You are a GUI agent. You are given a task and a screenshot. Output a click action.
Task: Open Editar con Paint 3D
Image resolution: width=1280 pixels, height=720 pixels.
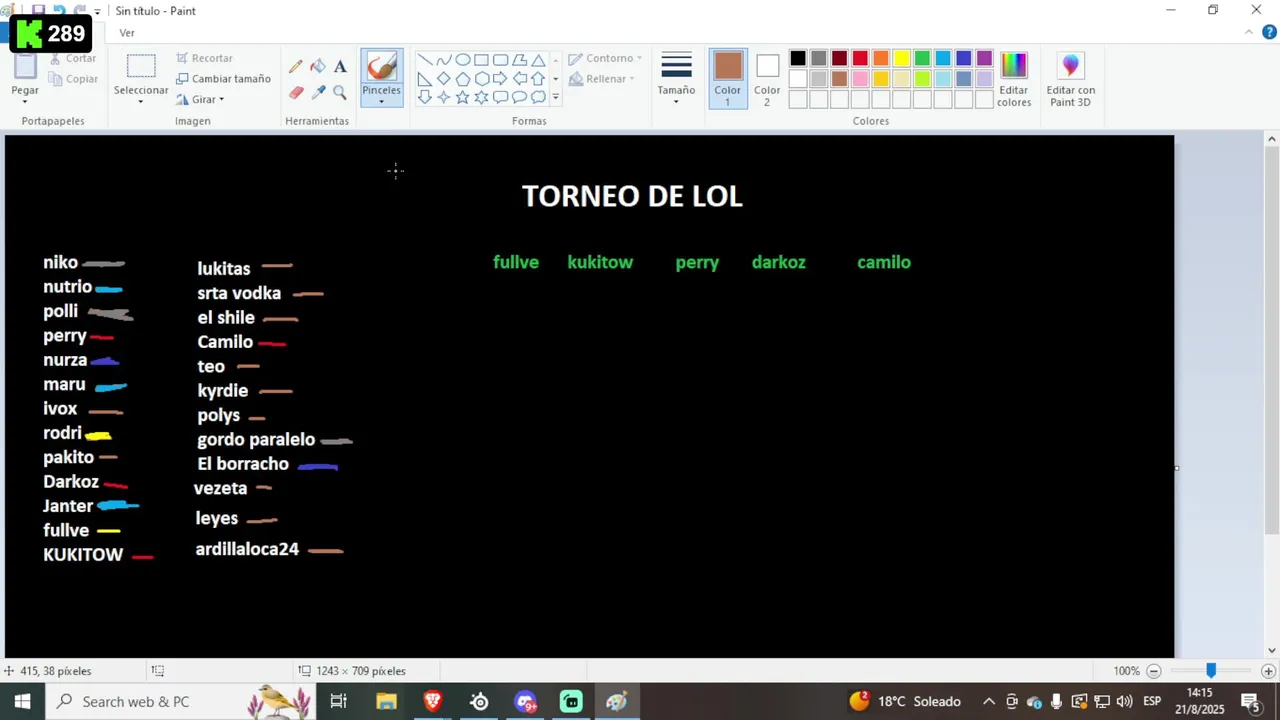point(1070,80)
